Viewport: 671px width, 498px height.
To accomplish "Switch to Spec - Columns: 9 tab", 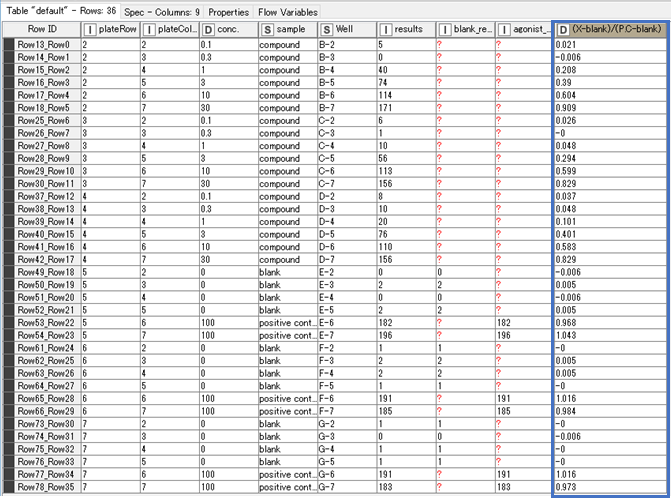I will (x=162, y=12).
